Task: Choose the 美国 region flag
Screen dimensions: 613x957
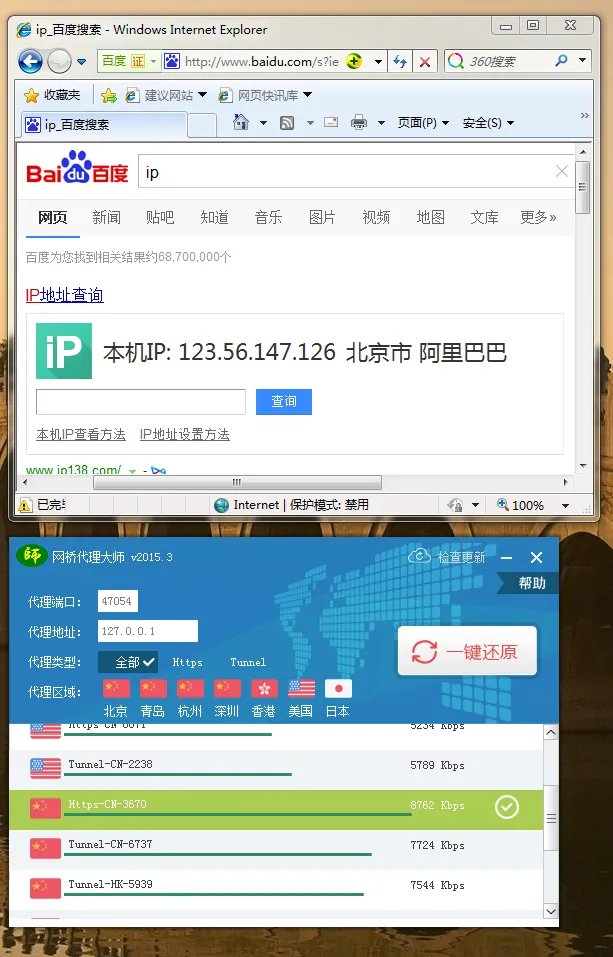Action: point(302,688)
